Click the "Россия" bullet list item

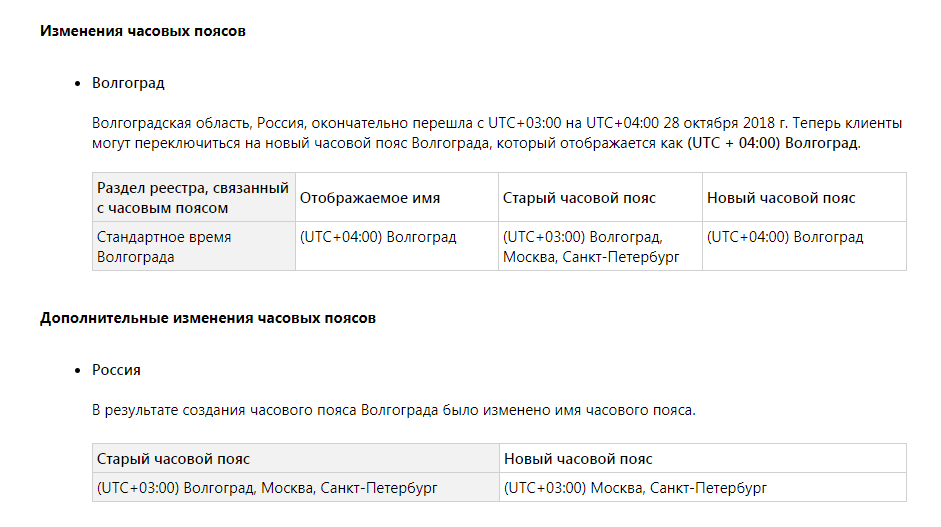tap(116, 370)
